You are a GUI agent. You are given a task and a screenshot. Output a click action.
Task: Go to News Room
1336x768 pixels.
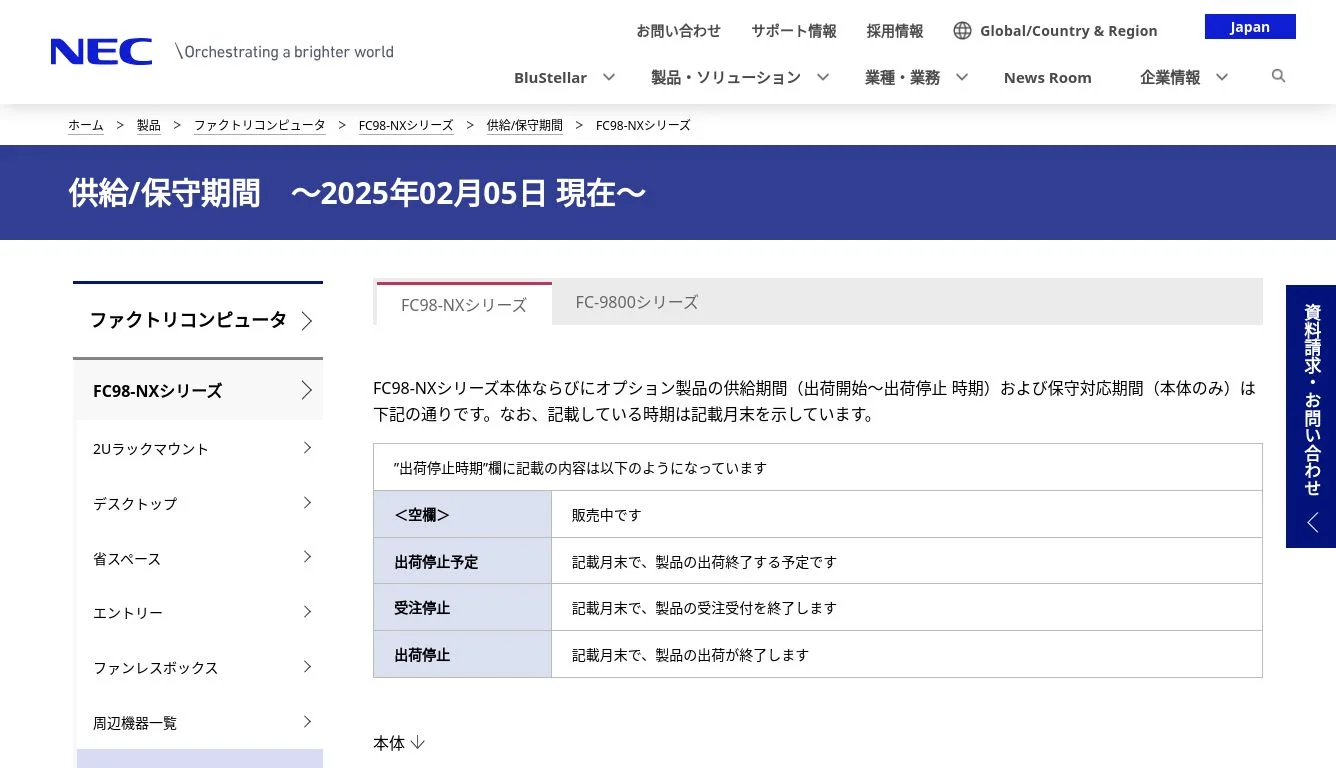pos(1047,77)
